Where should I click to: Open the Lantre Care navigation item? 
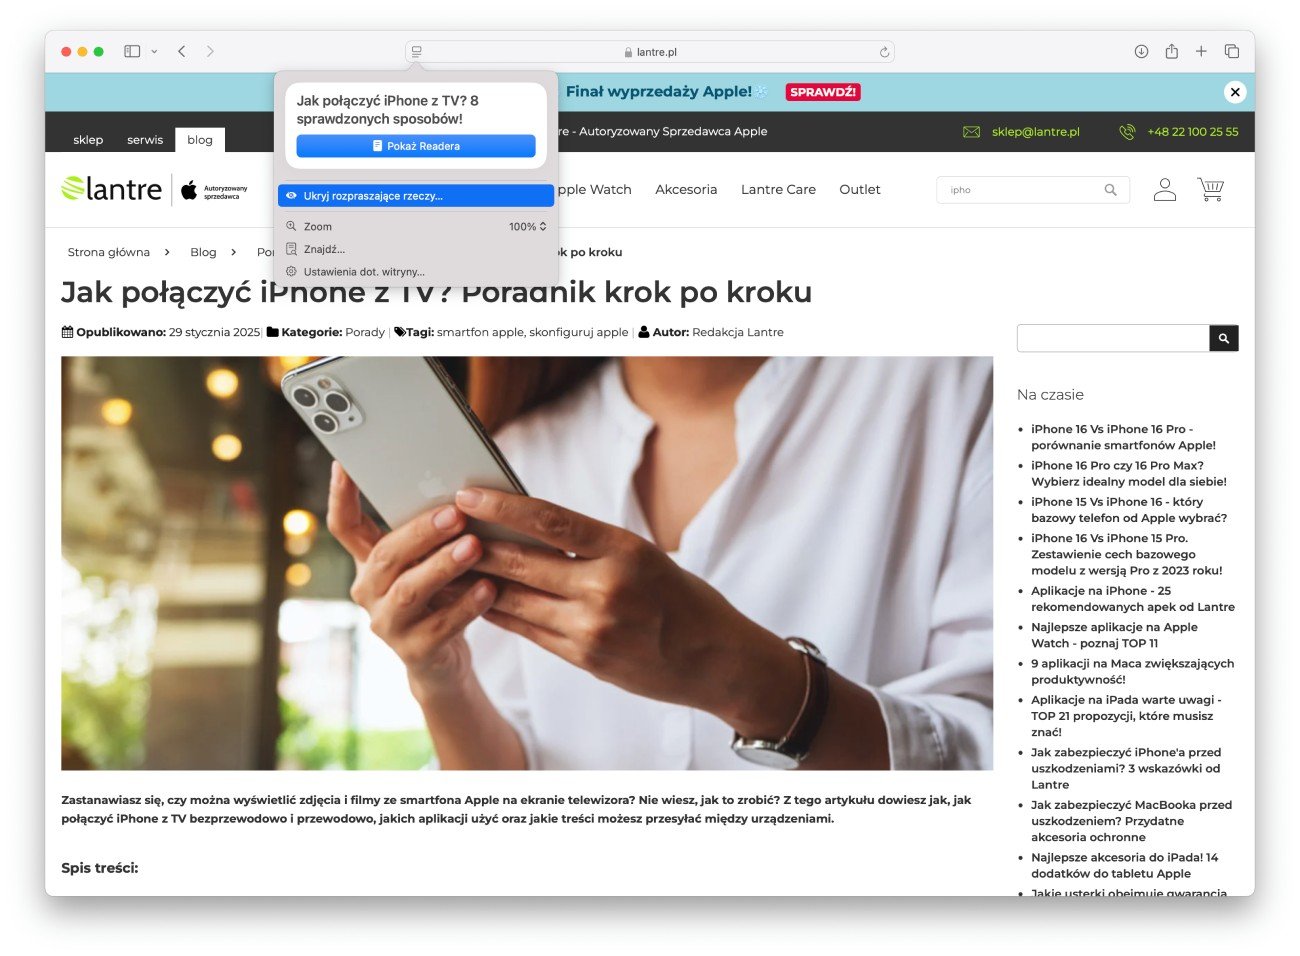click(778, 189)
